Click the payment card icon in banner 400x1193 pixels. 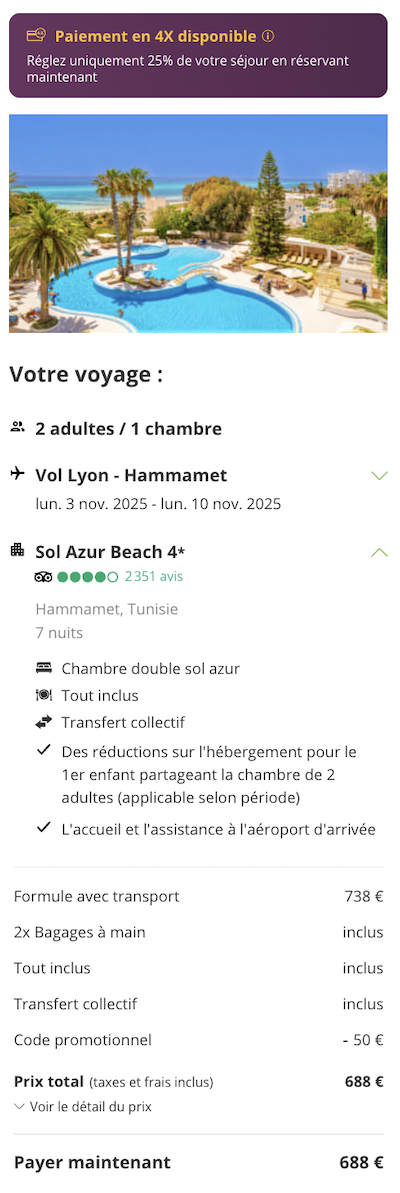[x=36, y=35]
